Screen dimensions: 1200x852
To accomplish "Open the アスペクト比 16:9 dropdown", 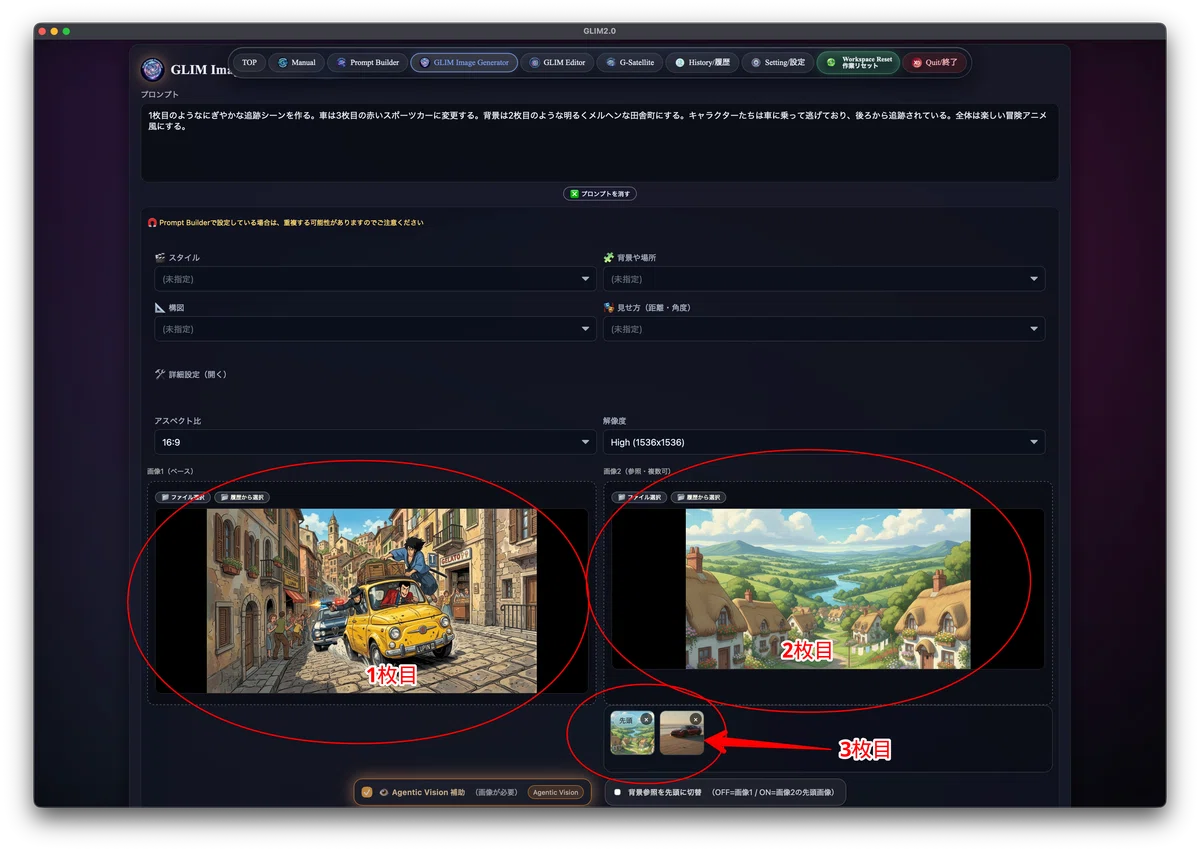I will [375, 442].
